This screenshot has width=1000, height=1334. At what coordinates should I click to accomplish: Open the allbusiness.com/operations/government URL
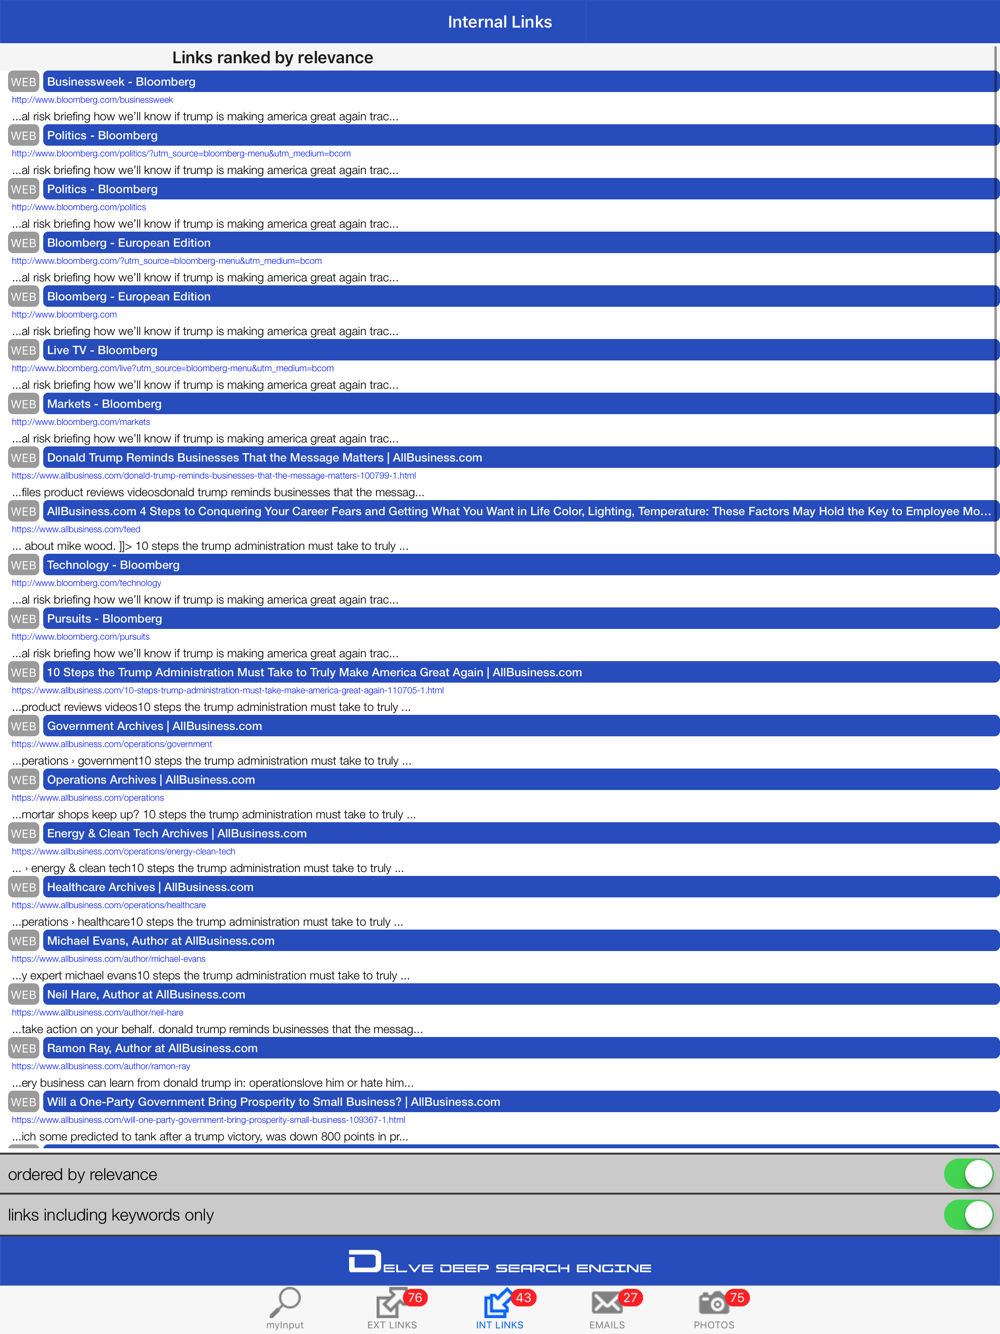point(112,745)
